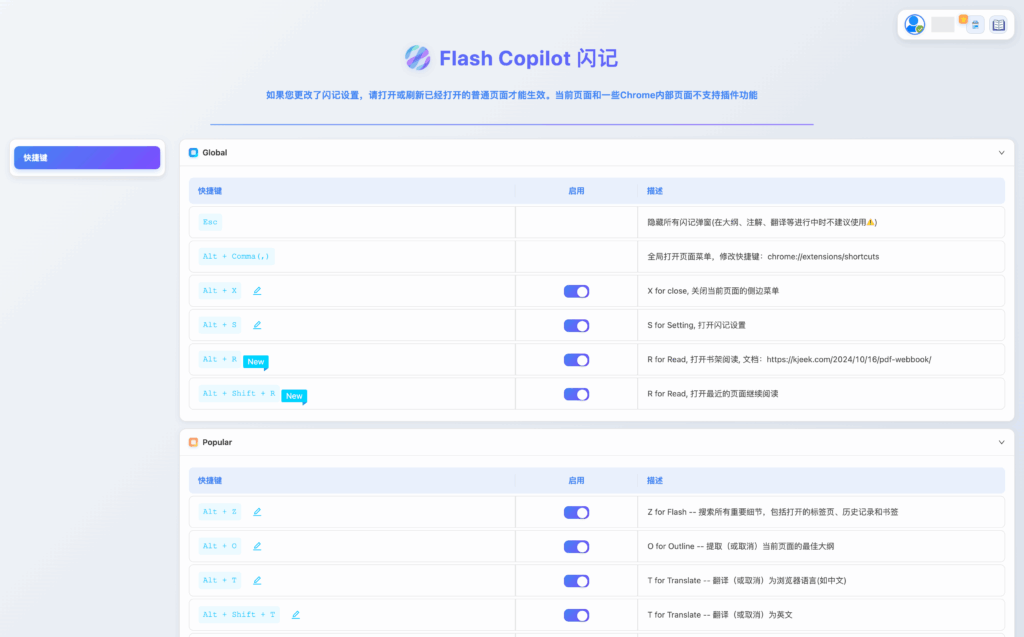Click the Alt + Z key label
The image size is (1024, 637).
pyautogui.click(x=219, y=512)
